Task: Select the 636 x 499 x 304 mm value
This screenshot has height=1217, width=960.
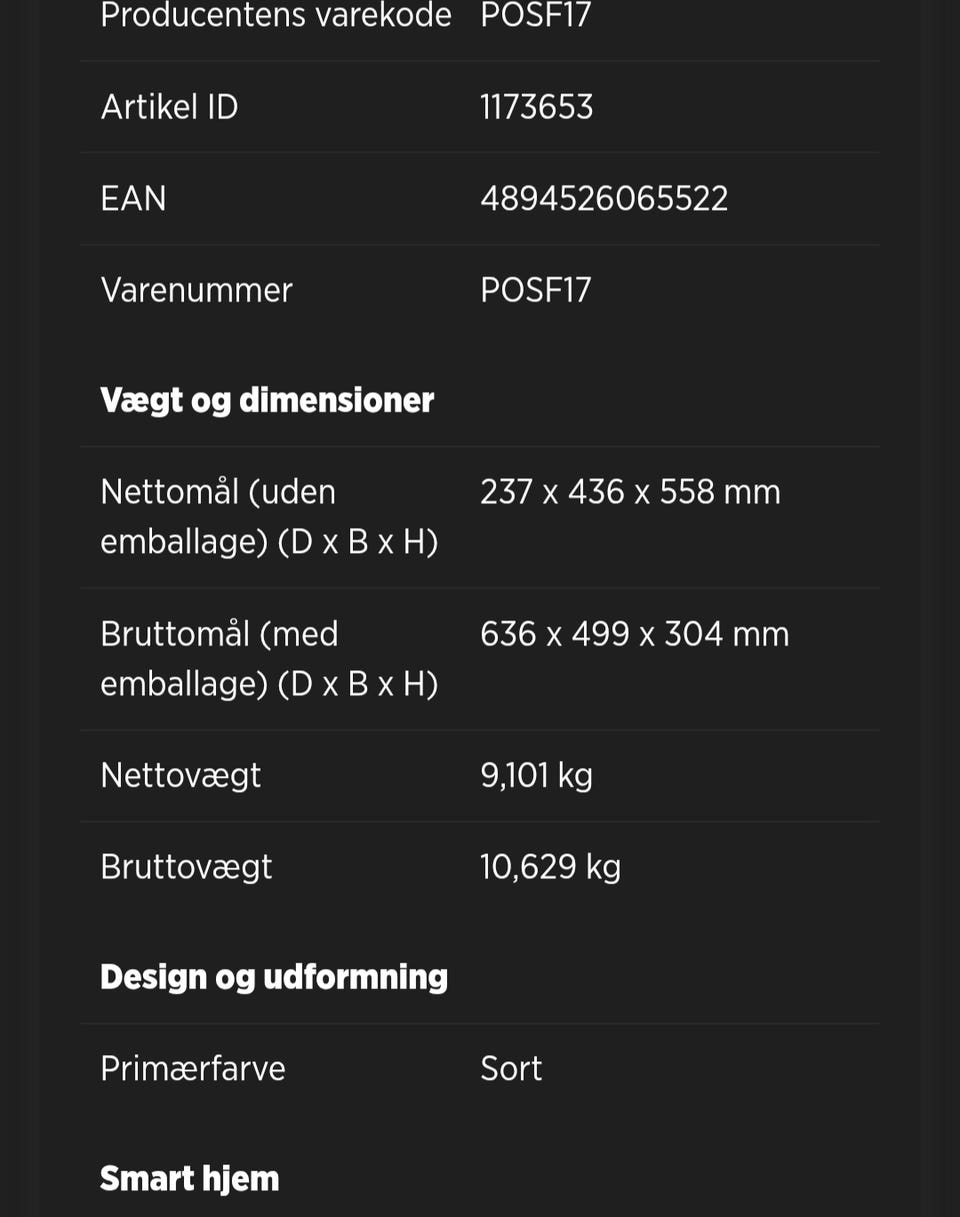Action: (x=634, y=634)
